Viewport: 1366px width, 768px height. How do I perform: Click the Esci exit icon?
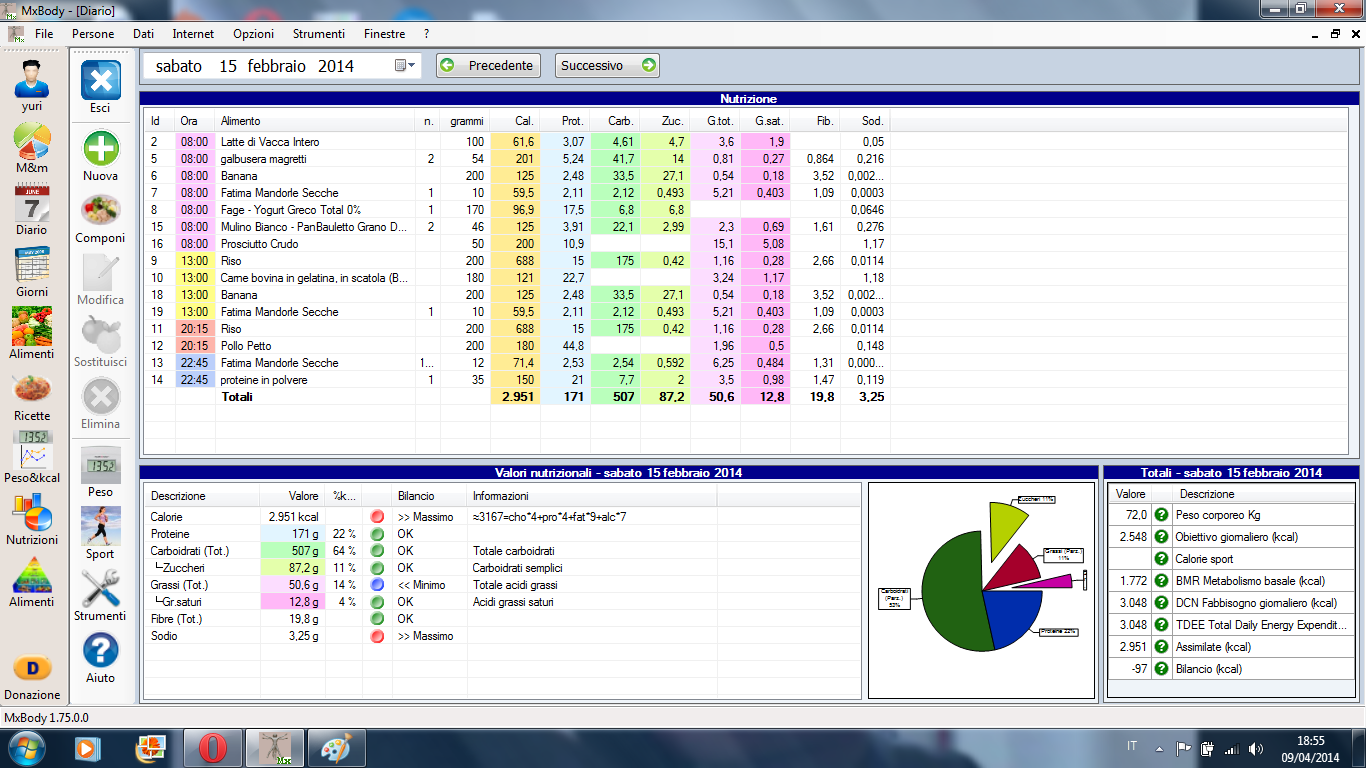click(101, 80)
